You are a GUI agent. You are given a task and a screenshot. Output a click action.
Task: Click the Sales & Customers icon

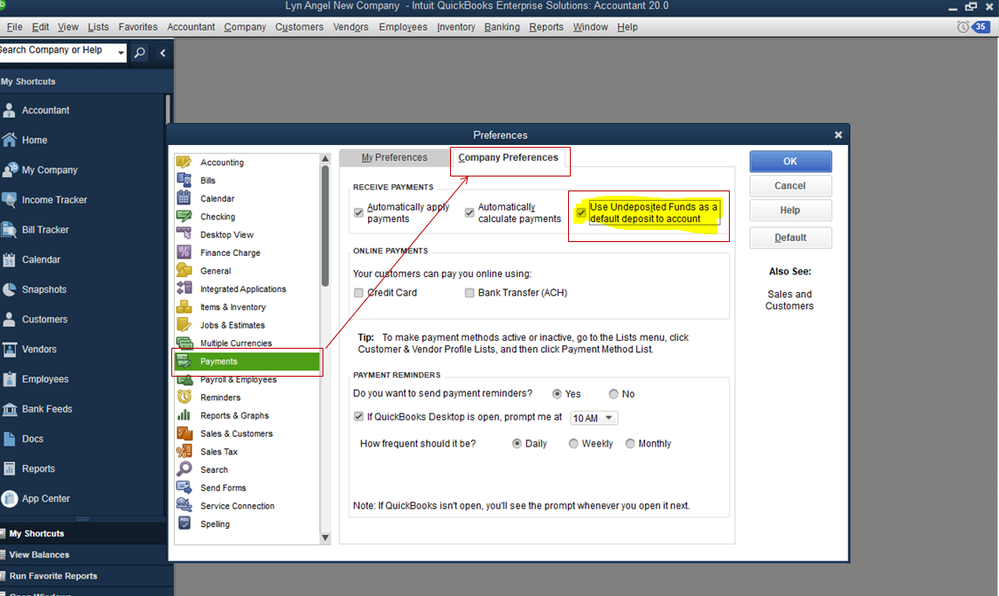click(184, 433)
